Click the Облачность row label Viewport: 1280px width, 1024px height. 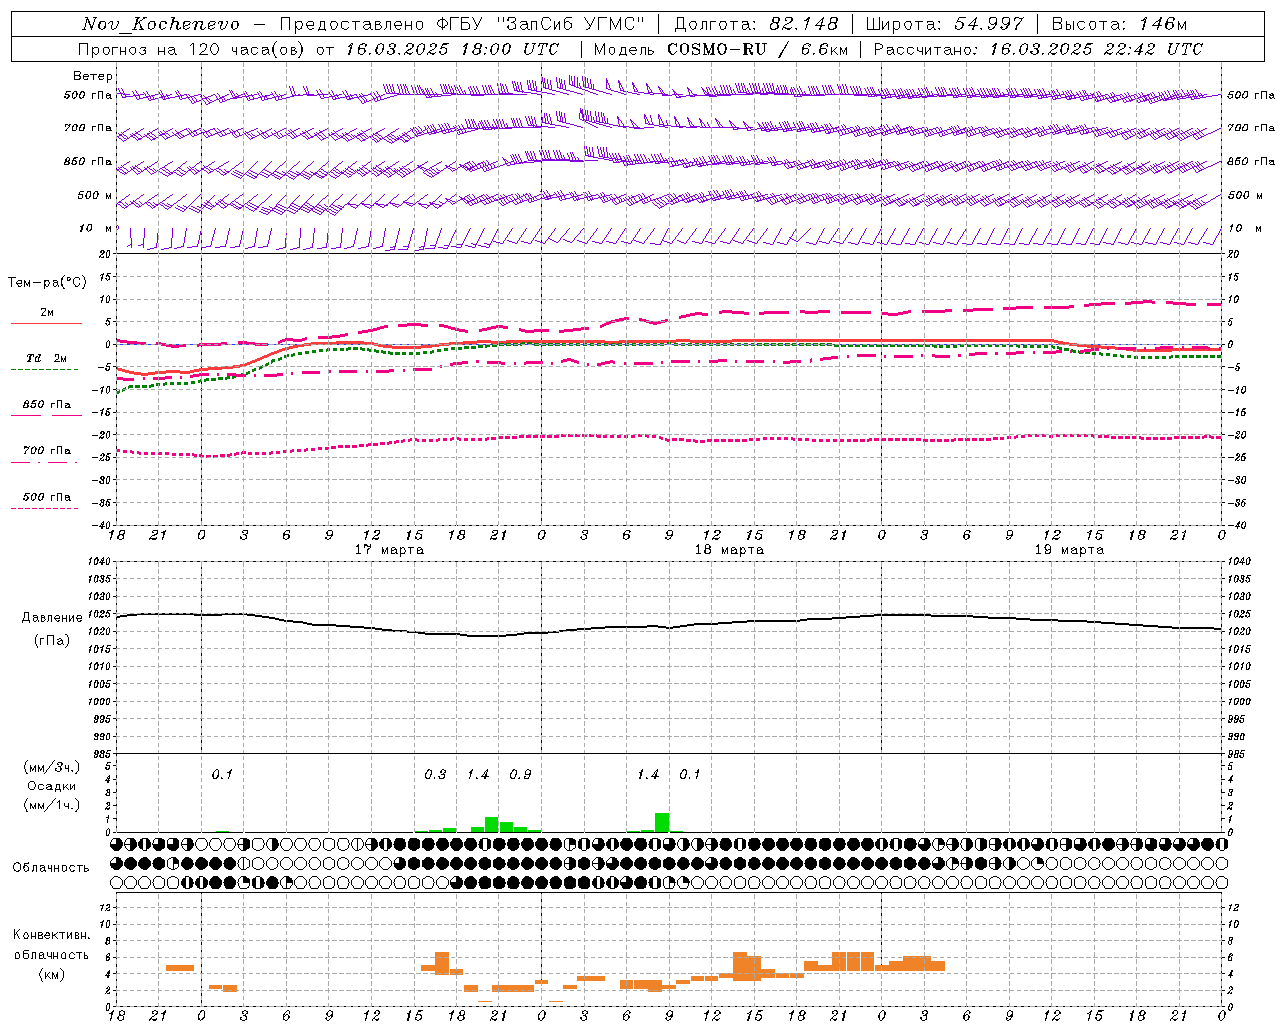click(x=51, y=868)
